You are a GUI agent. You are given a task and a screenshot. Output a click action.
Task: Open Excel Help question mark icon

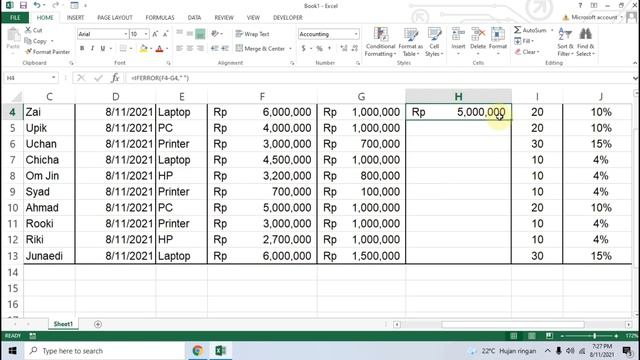[580, 5]
